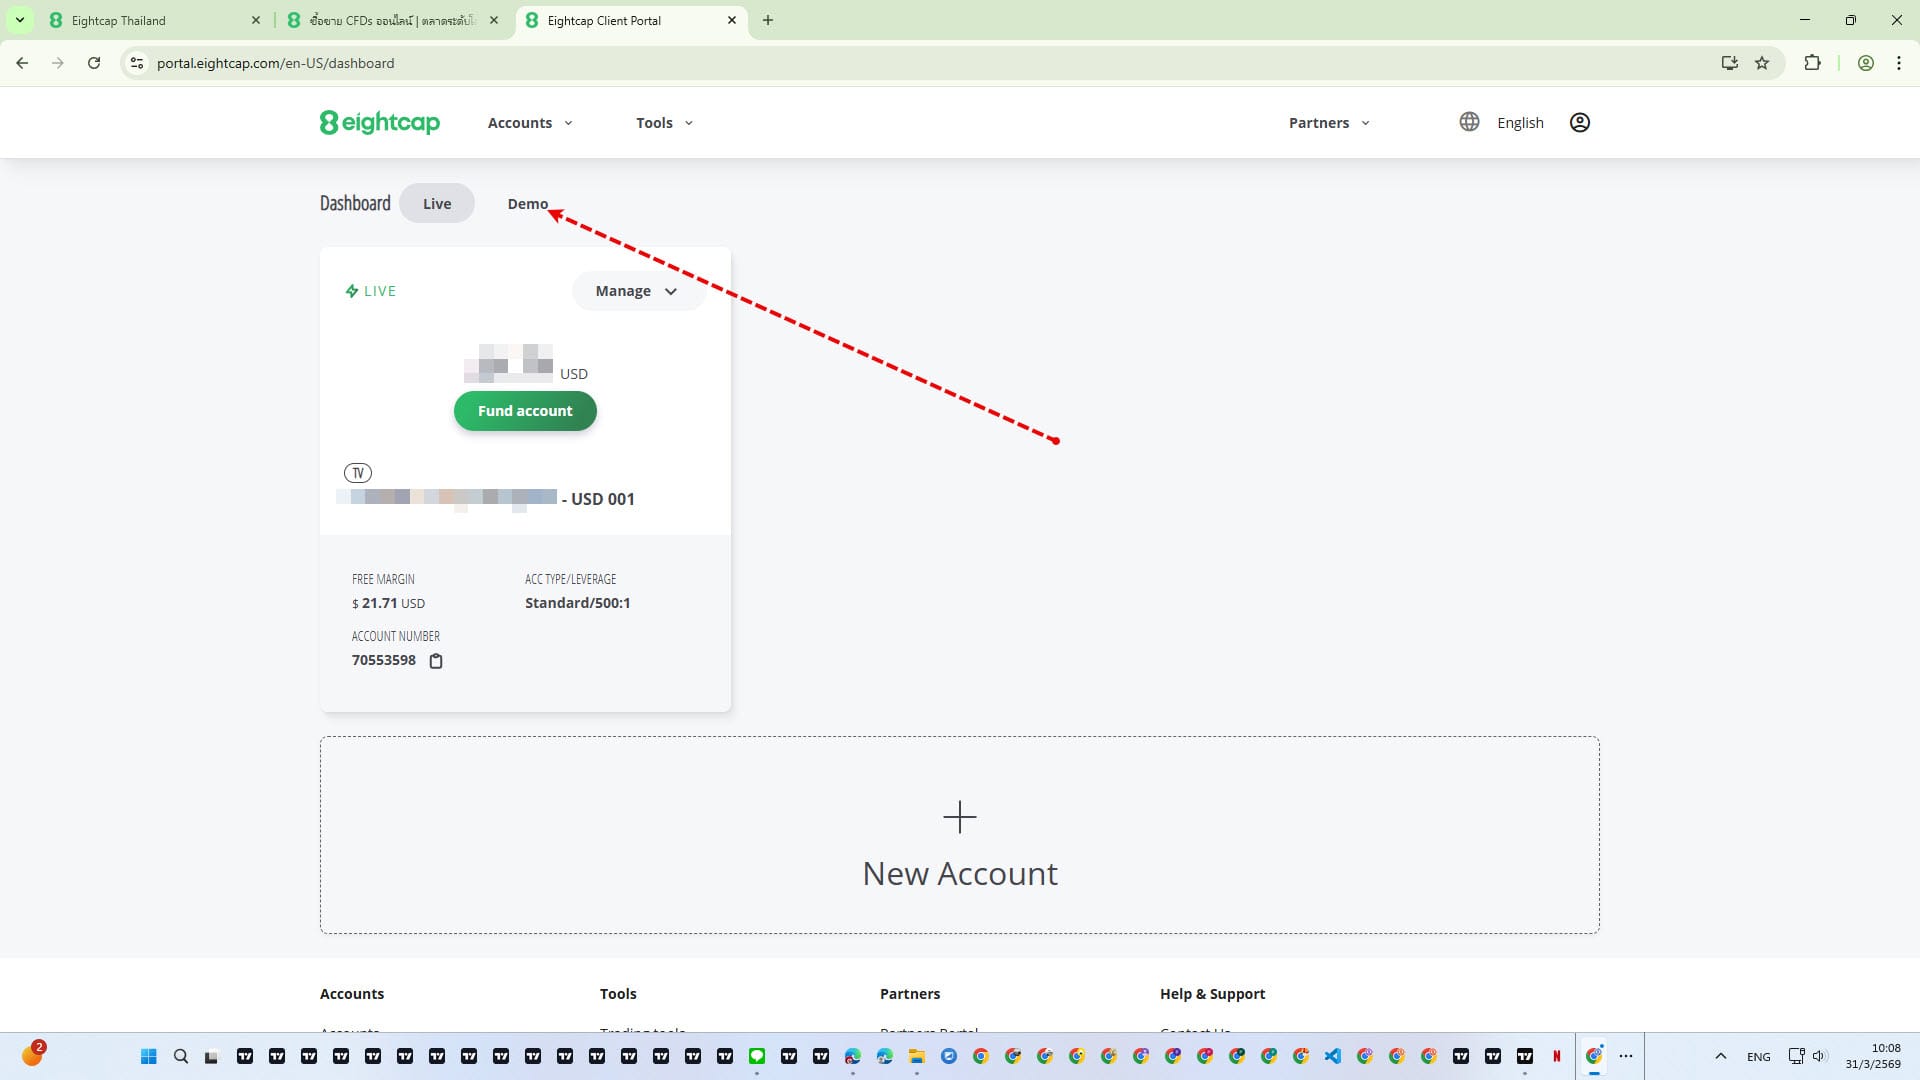
Task: Open Chrome extensions puzzle icon
Action: [1811, 63]
